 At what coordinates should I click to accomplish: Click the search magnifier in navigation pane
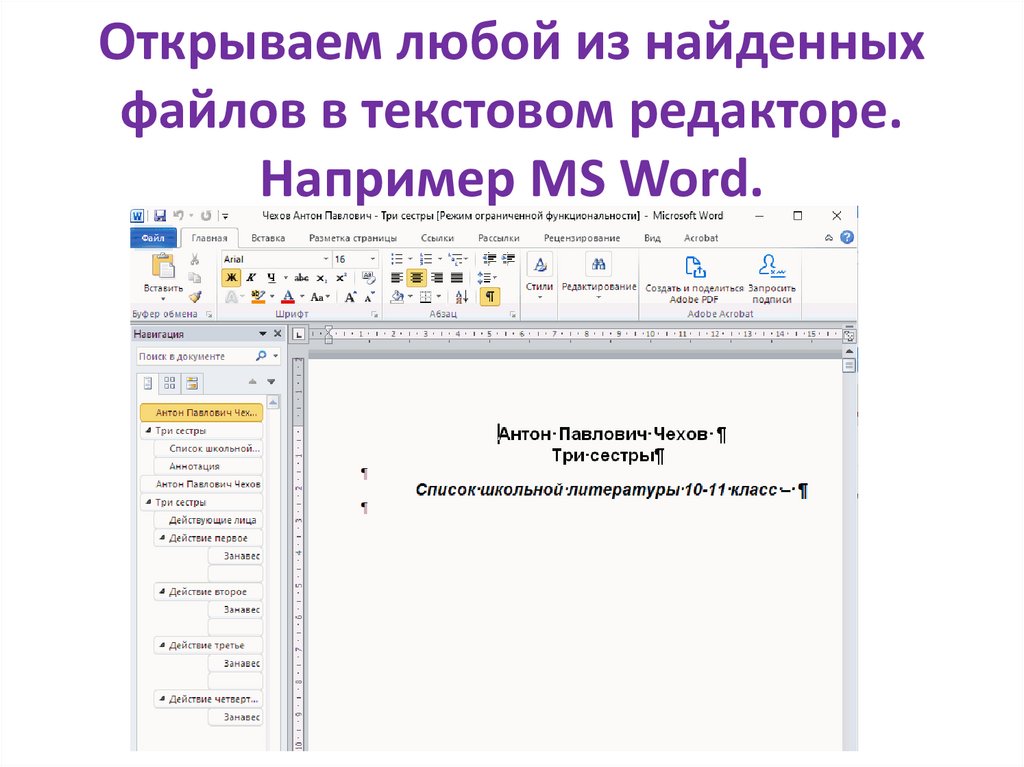(x=261, y=356)
